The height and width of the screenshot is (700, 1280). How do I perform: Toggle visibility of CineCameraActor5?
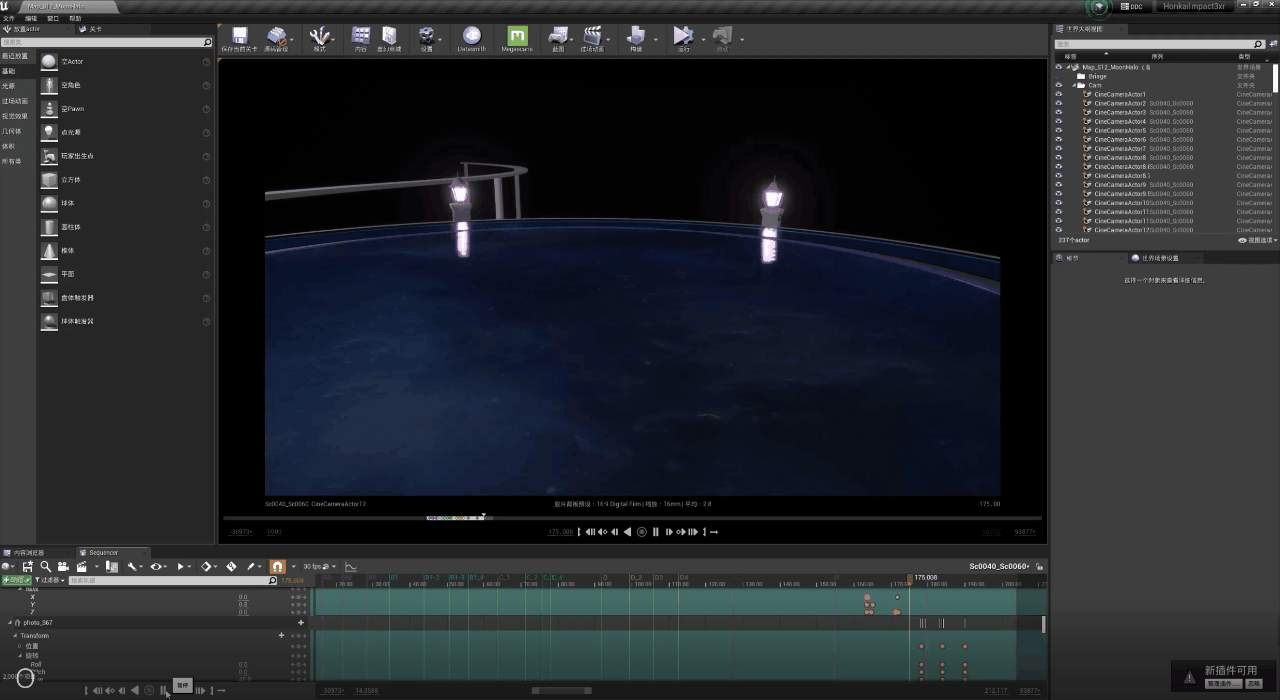(x=1059, y=130)
